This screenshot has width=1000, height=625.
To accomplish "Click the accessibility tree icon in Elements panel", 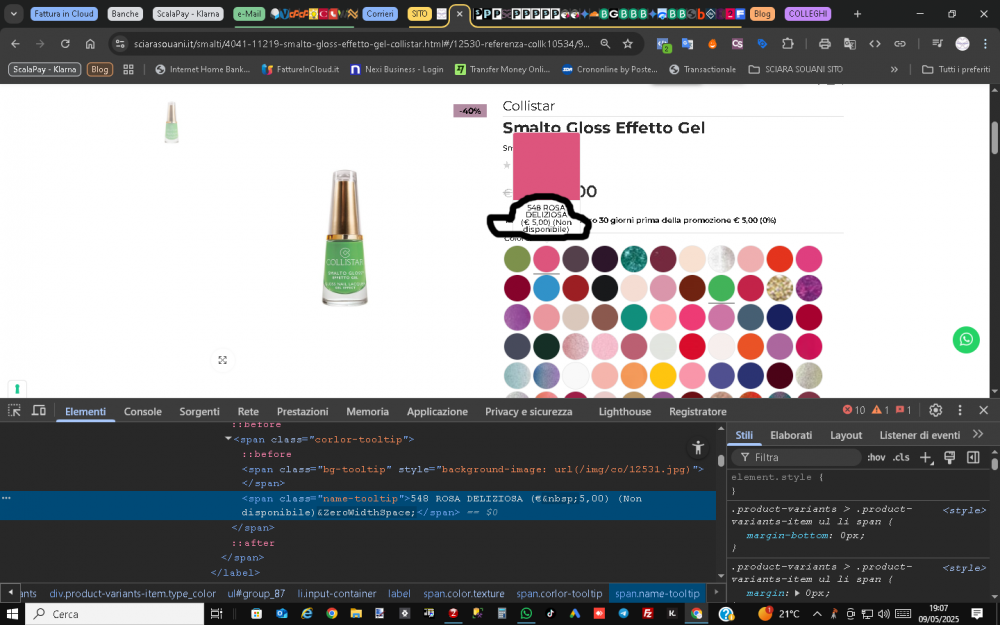I will (698, 448).
